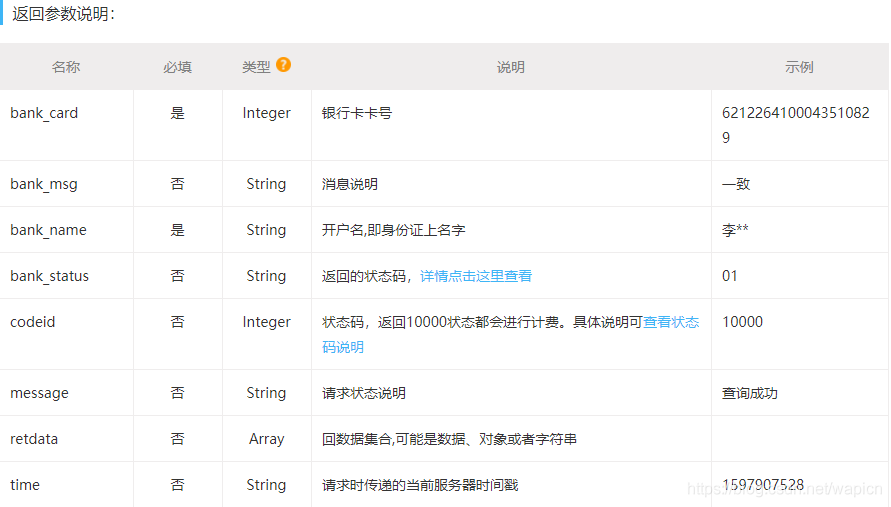The height and width of the screenshot is (507, 891).
Task: Click 是 required value in bank_name row
Action: (177, 230)
